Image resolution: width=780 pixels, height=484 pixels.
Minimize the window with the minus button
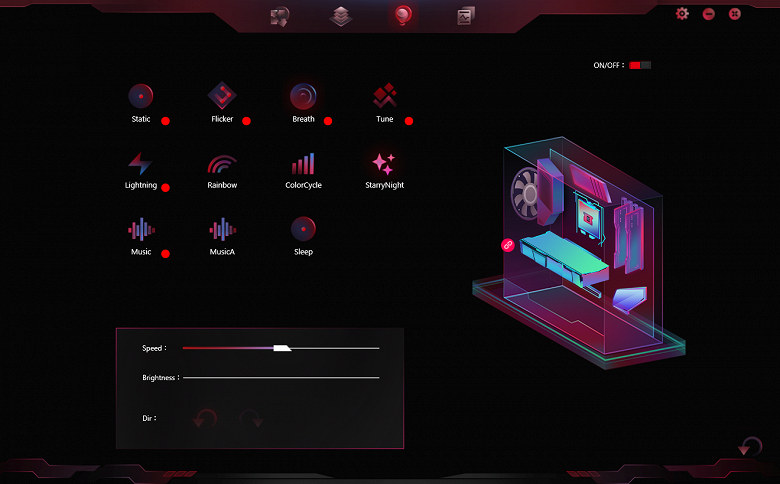click(708, 14)
